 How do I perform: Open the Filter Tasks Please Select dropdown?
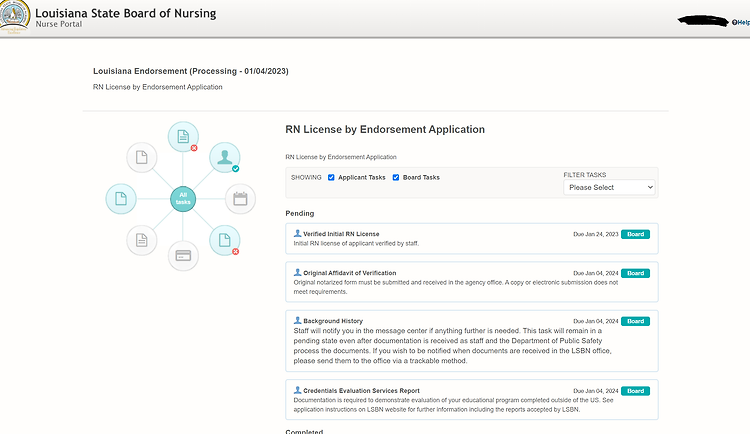609,188
